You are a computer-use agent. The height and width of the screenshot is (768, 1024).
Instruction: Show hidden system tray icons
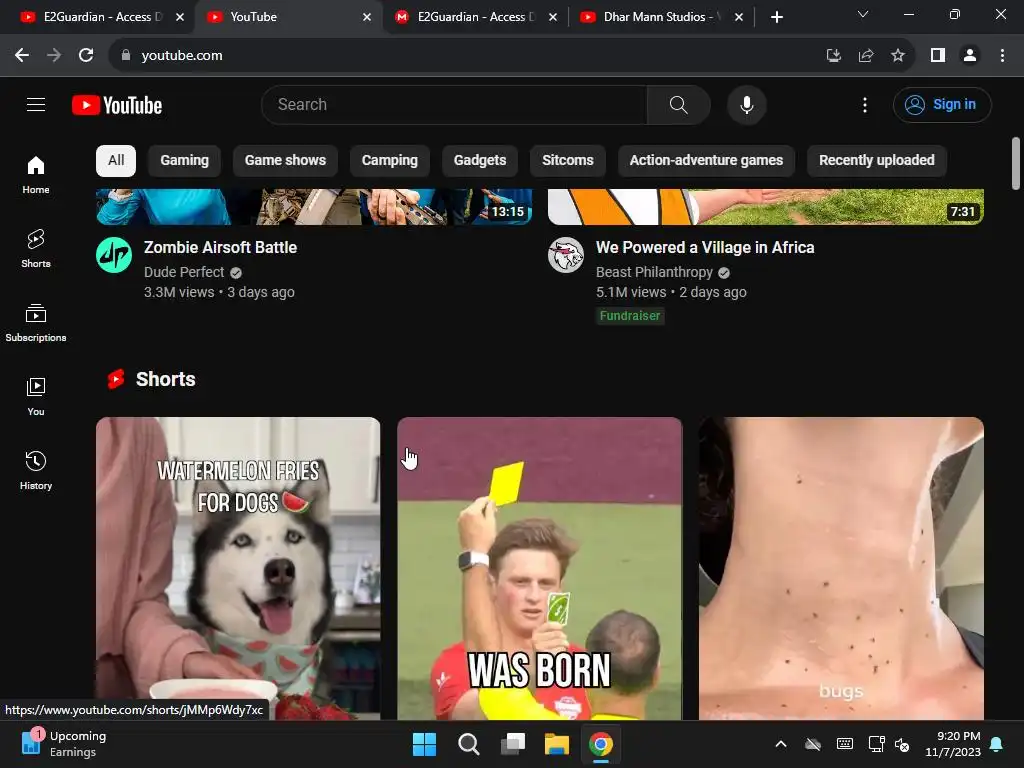click(x=780, y=744)
